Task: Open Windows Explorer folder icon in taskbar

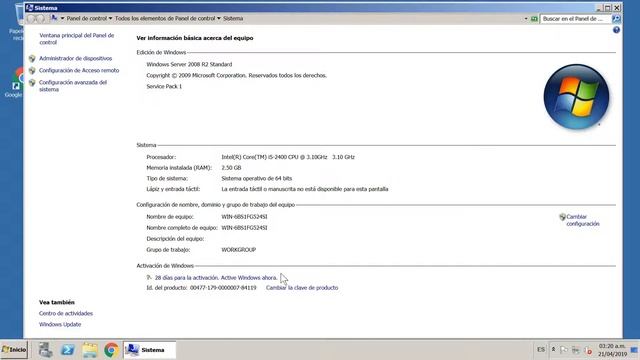Action: click(90, 350)
